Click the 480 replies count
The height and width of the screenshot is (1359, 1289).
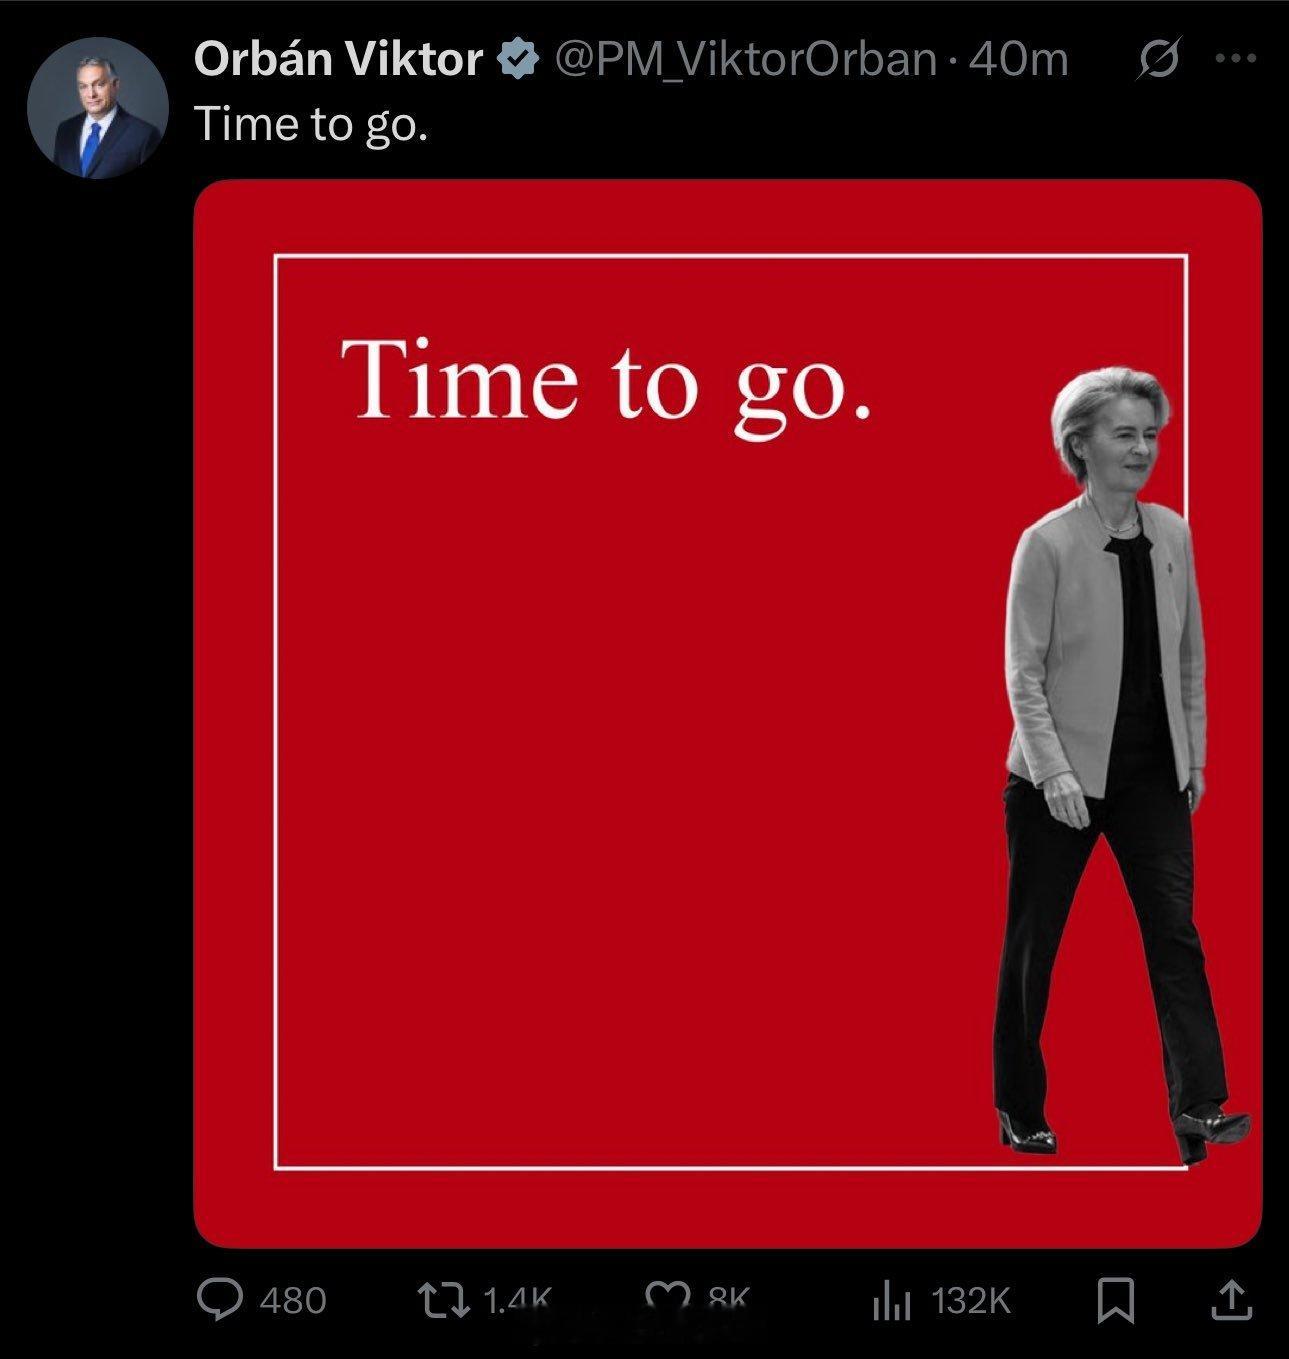(x=293, y=1300)
